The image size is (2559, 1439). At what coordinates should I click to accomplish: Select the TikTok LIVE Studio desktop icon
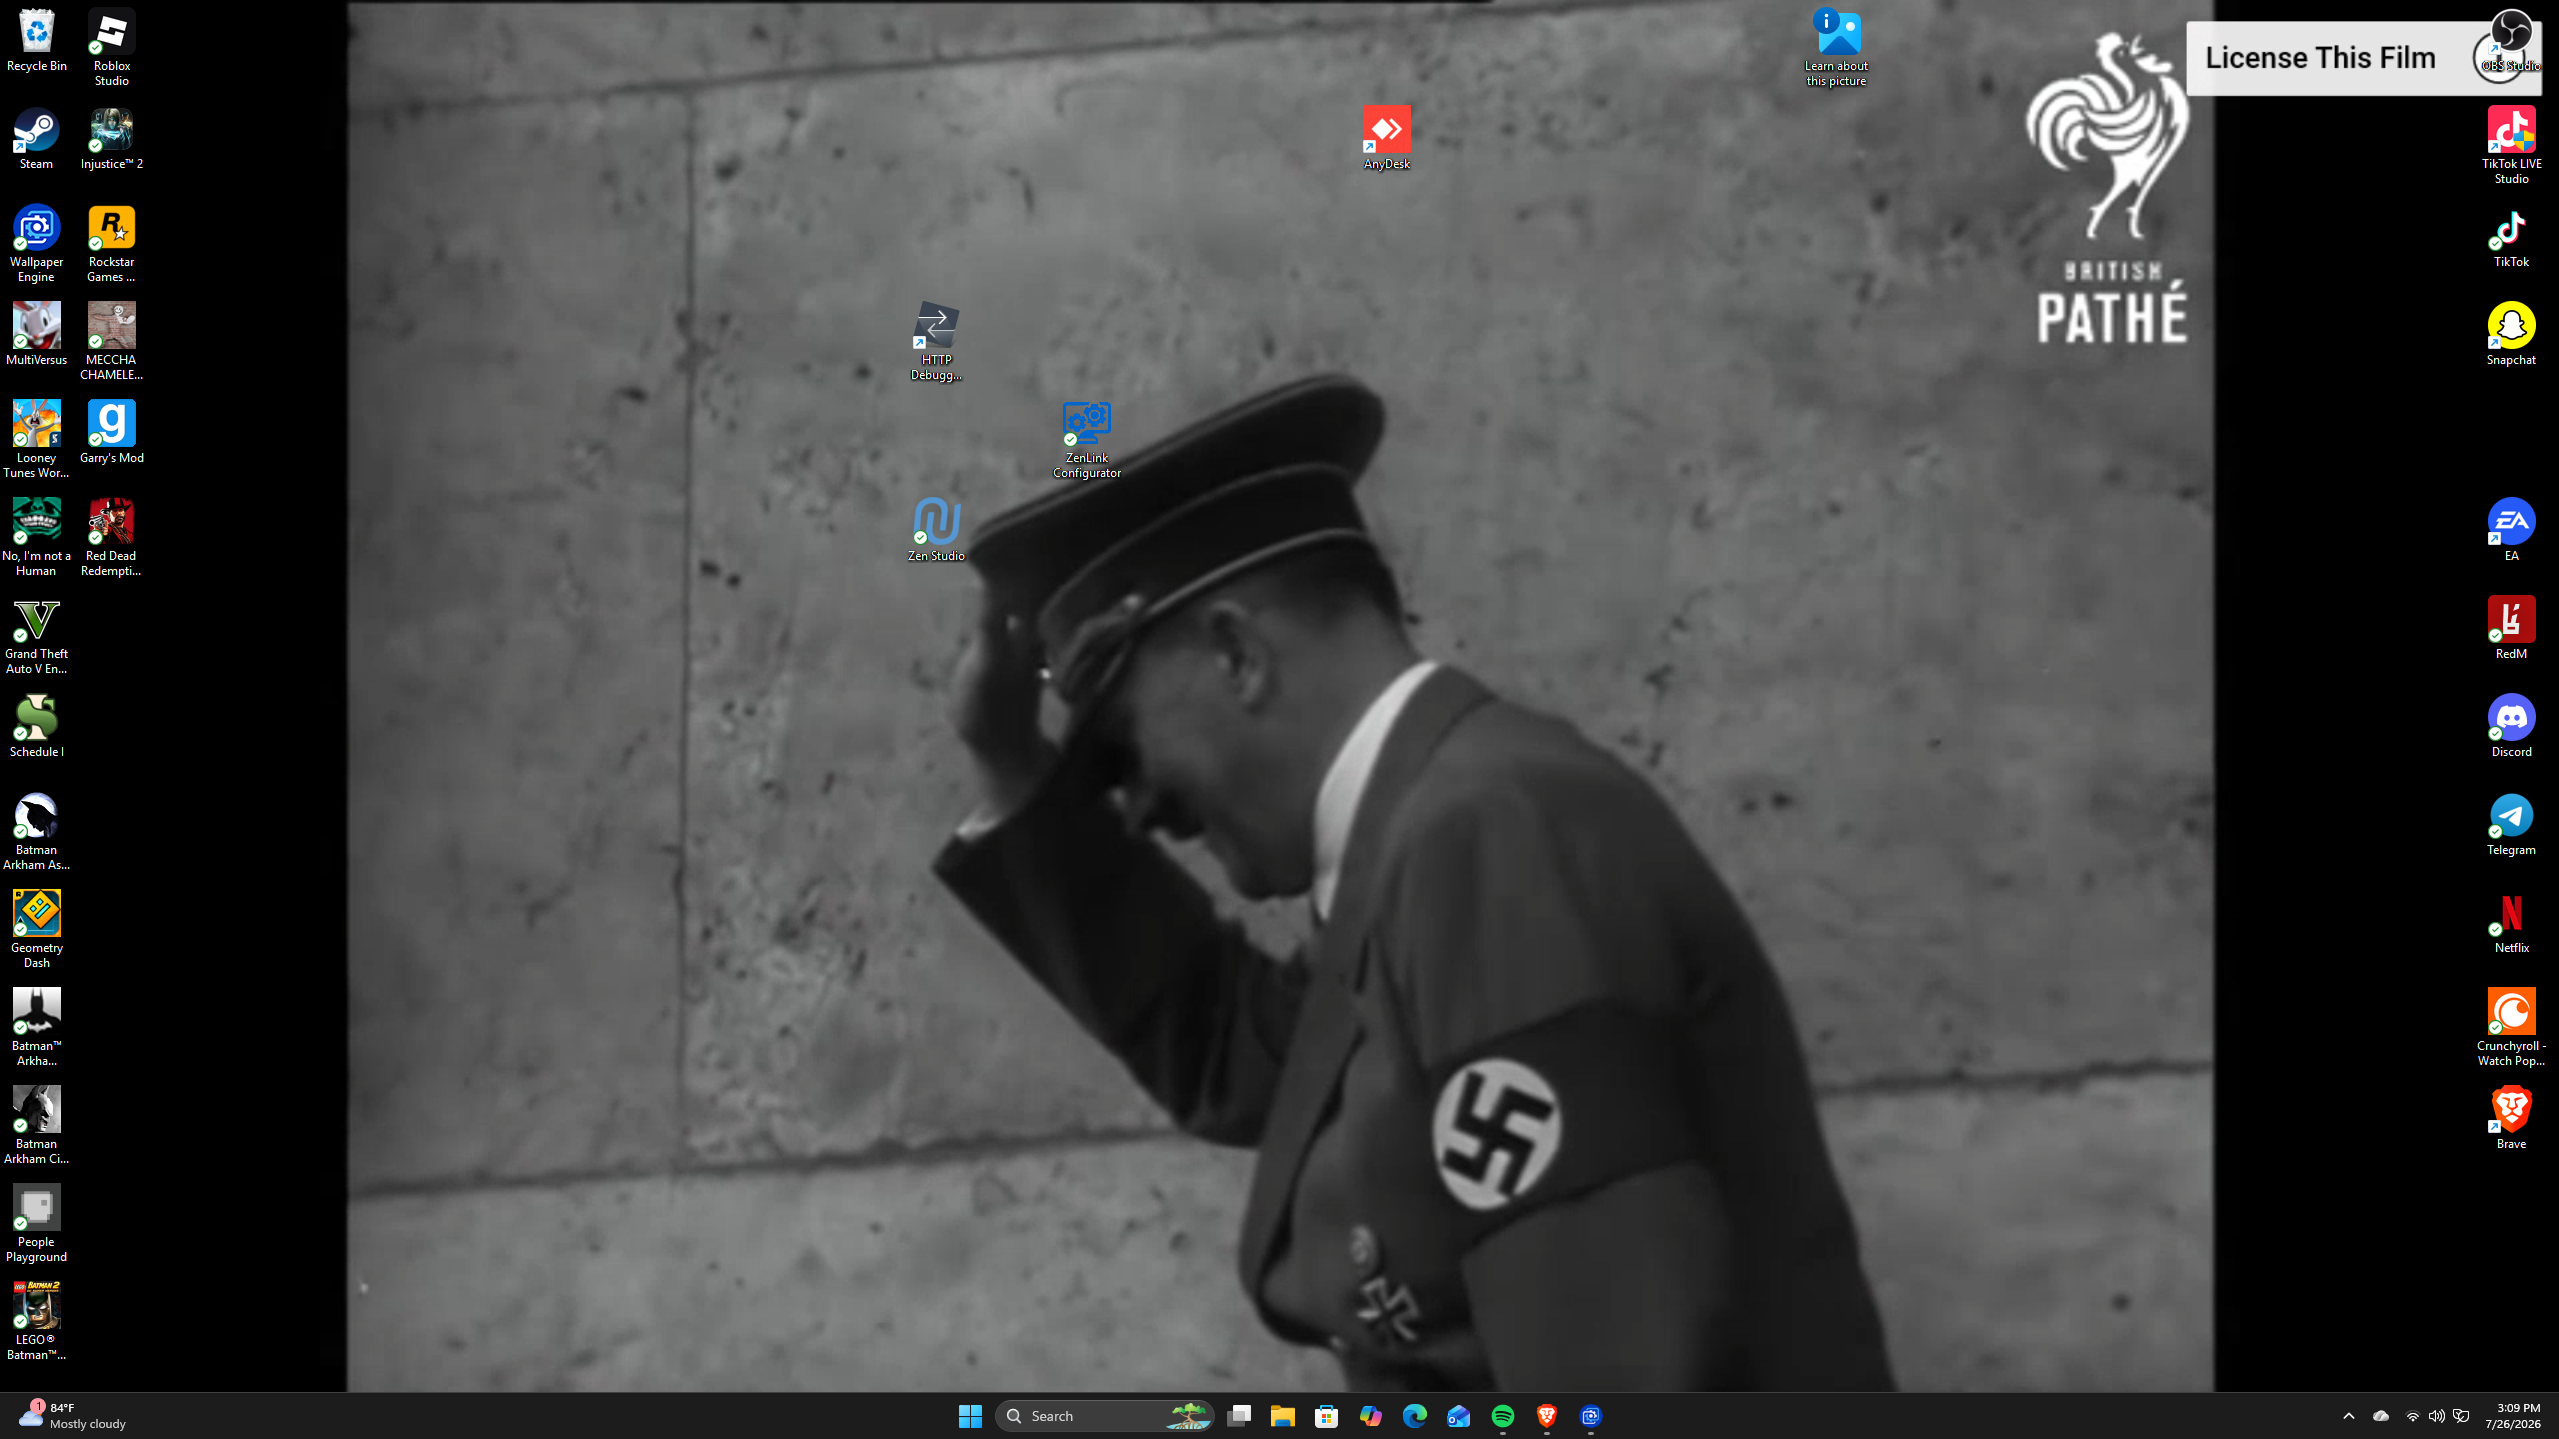coord(2510,146)
